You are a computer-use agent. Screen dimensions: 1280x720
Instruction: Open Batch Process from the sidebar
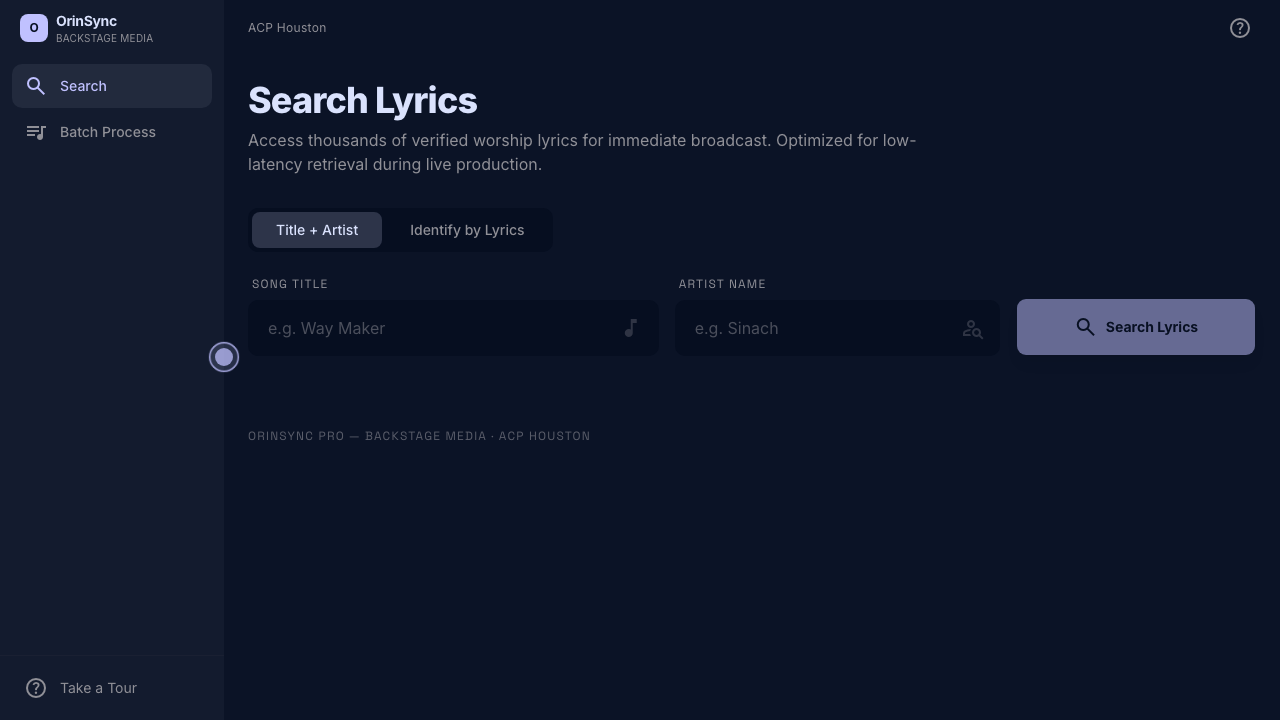pyautogui.click(x=108, y=132)
